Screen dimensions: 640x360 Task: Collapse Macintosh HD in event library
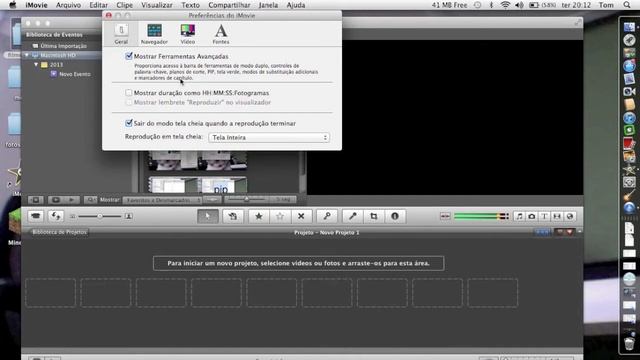tap(27, 55)
